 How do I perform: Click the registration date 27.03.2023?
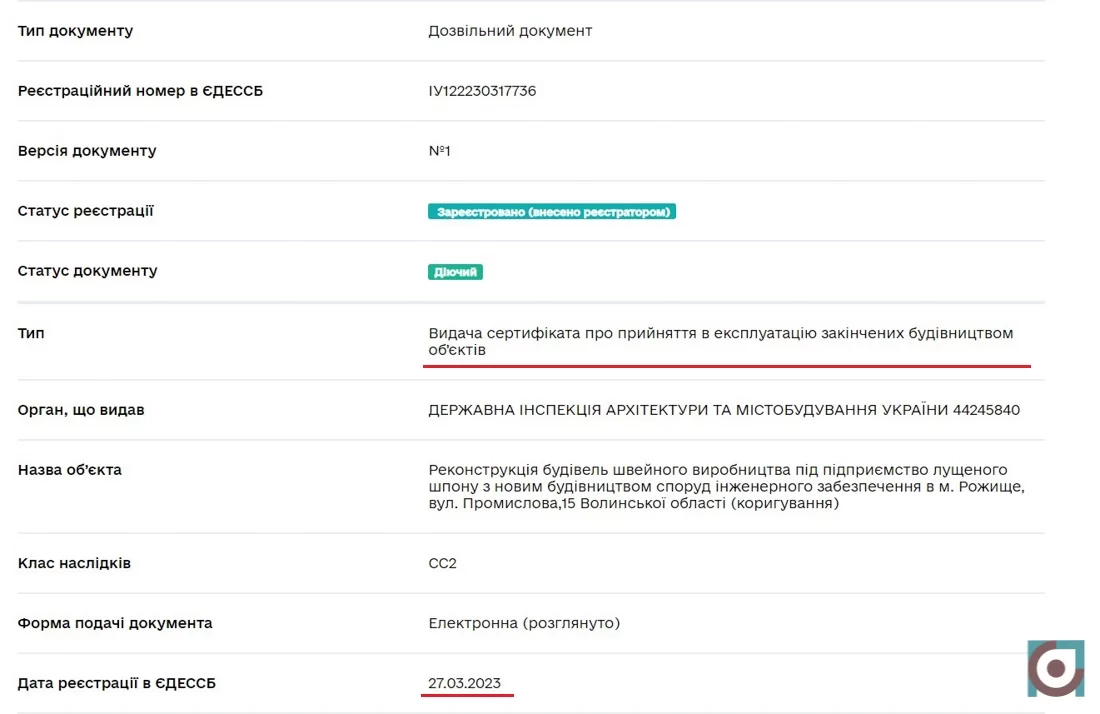464,683
